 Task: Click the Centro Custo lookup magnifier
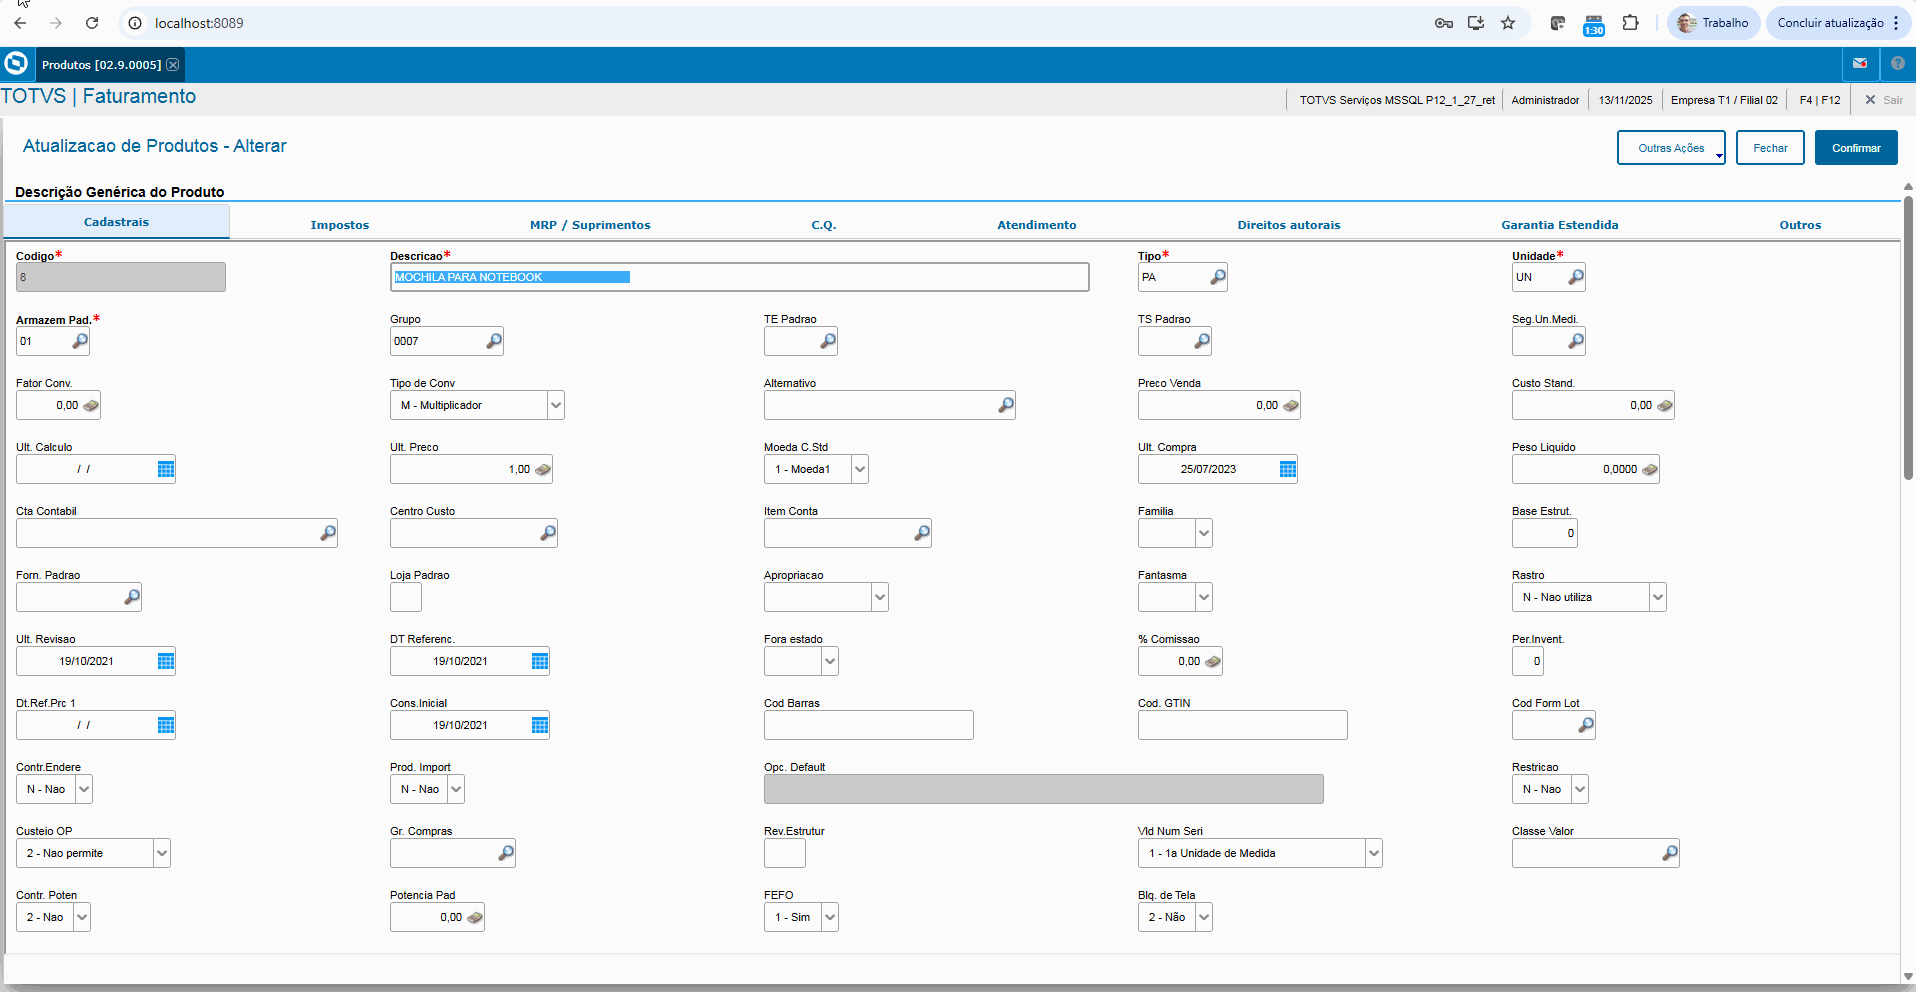click(547, 533)
